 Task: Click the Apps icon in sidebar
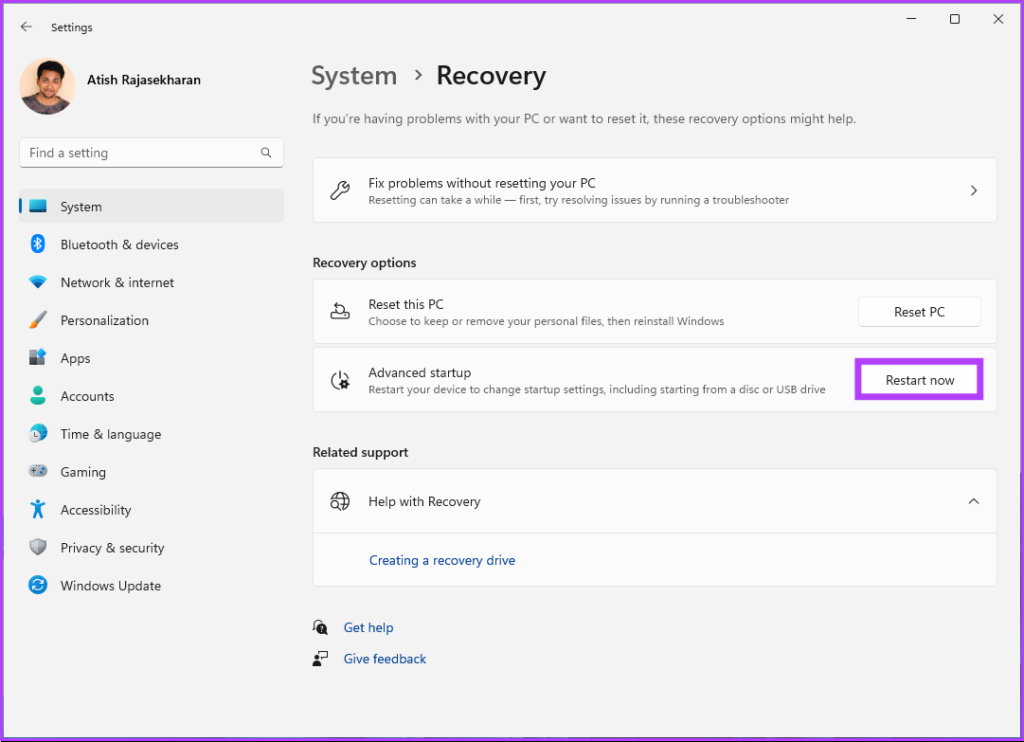[38, 358]
